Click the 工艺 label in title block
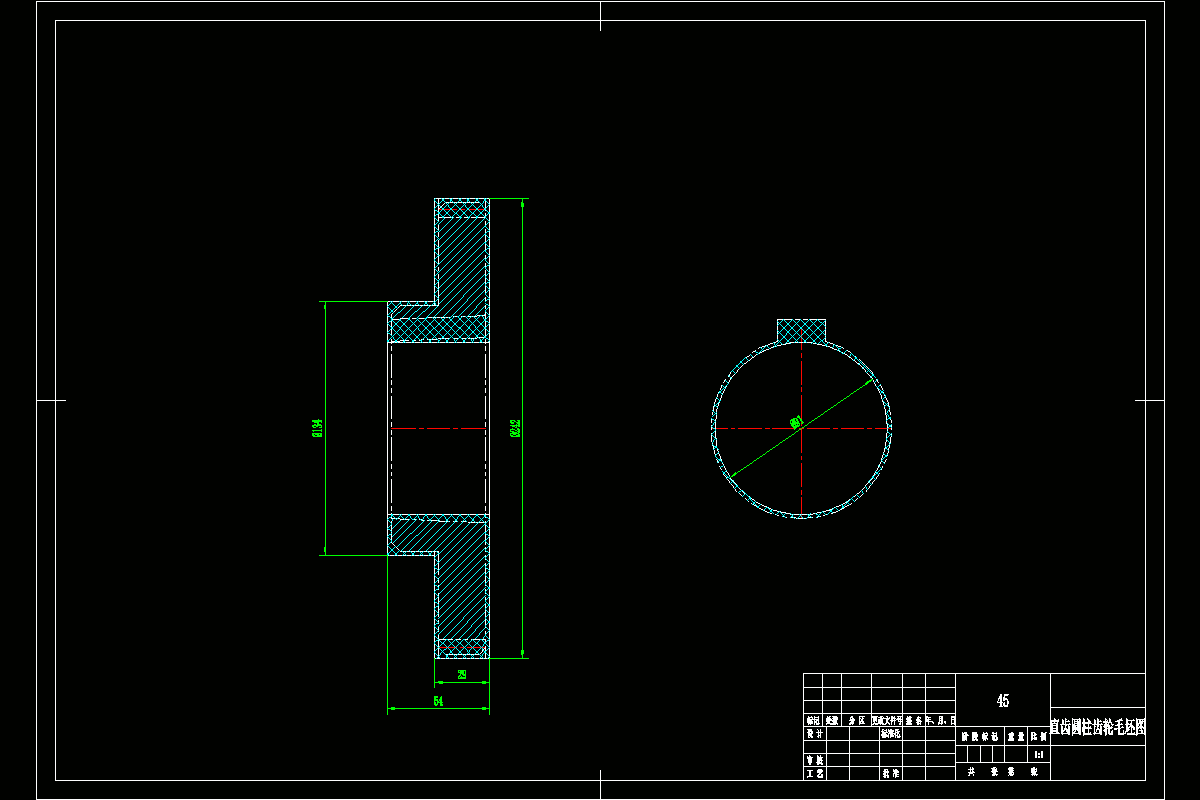The width and height of the screenshot is (1200, 800). (813, 773)
